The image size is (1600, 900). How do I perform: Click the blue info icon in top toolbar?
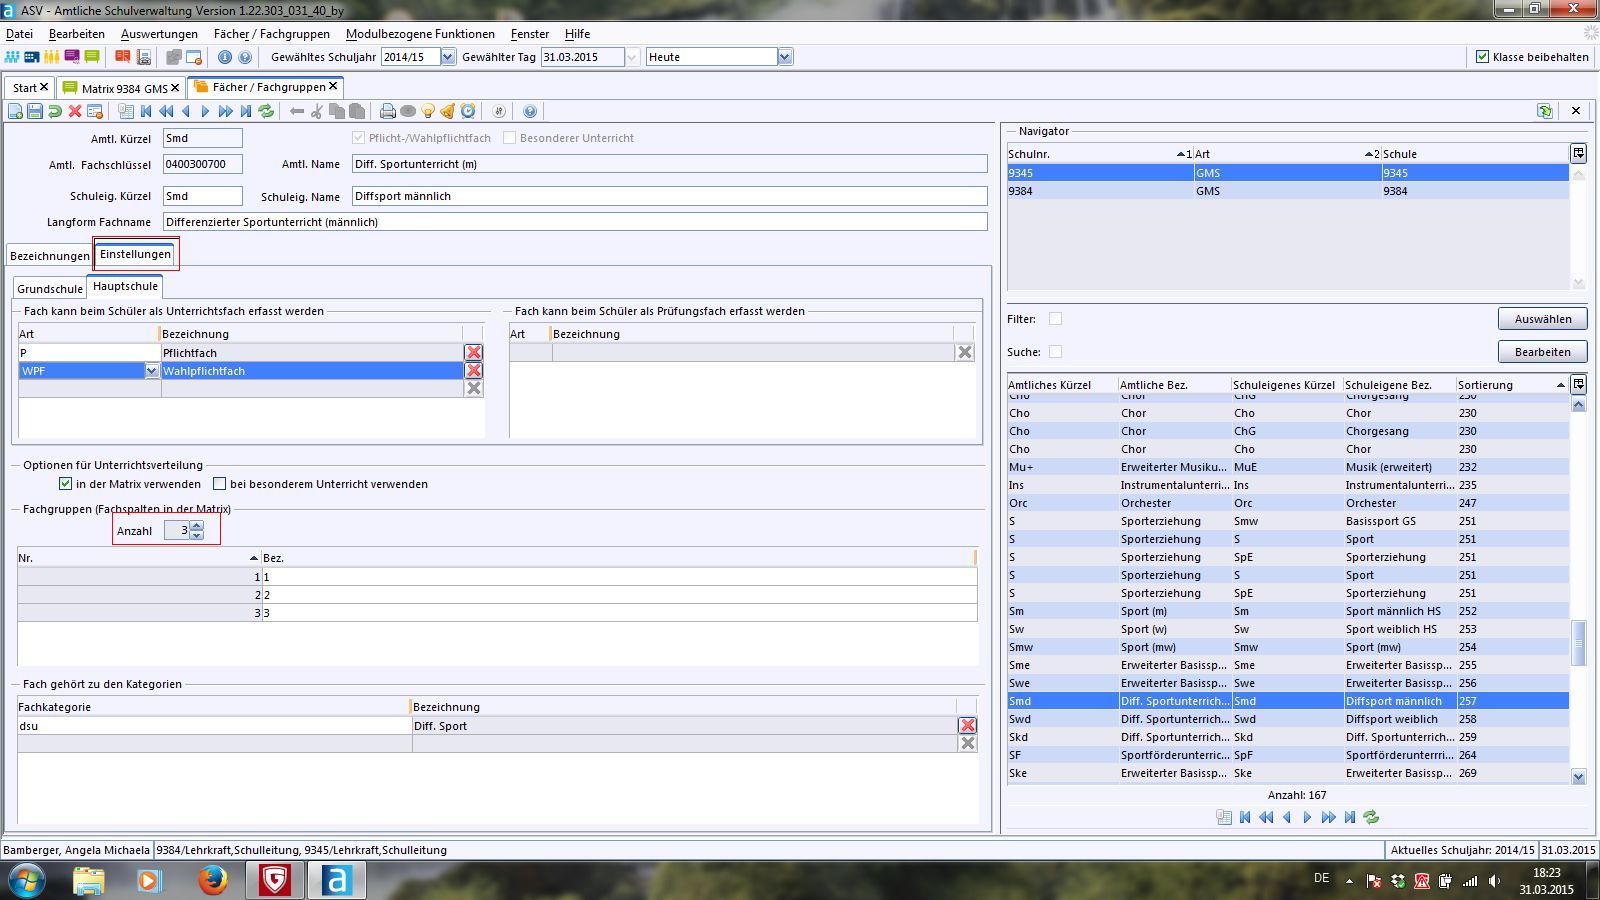(225, 57)
